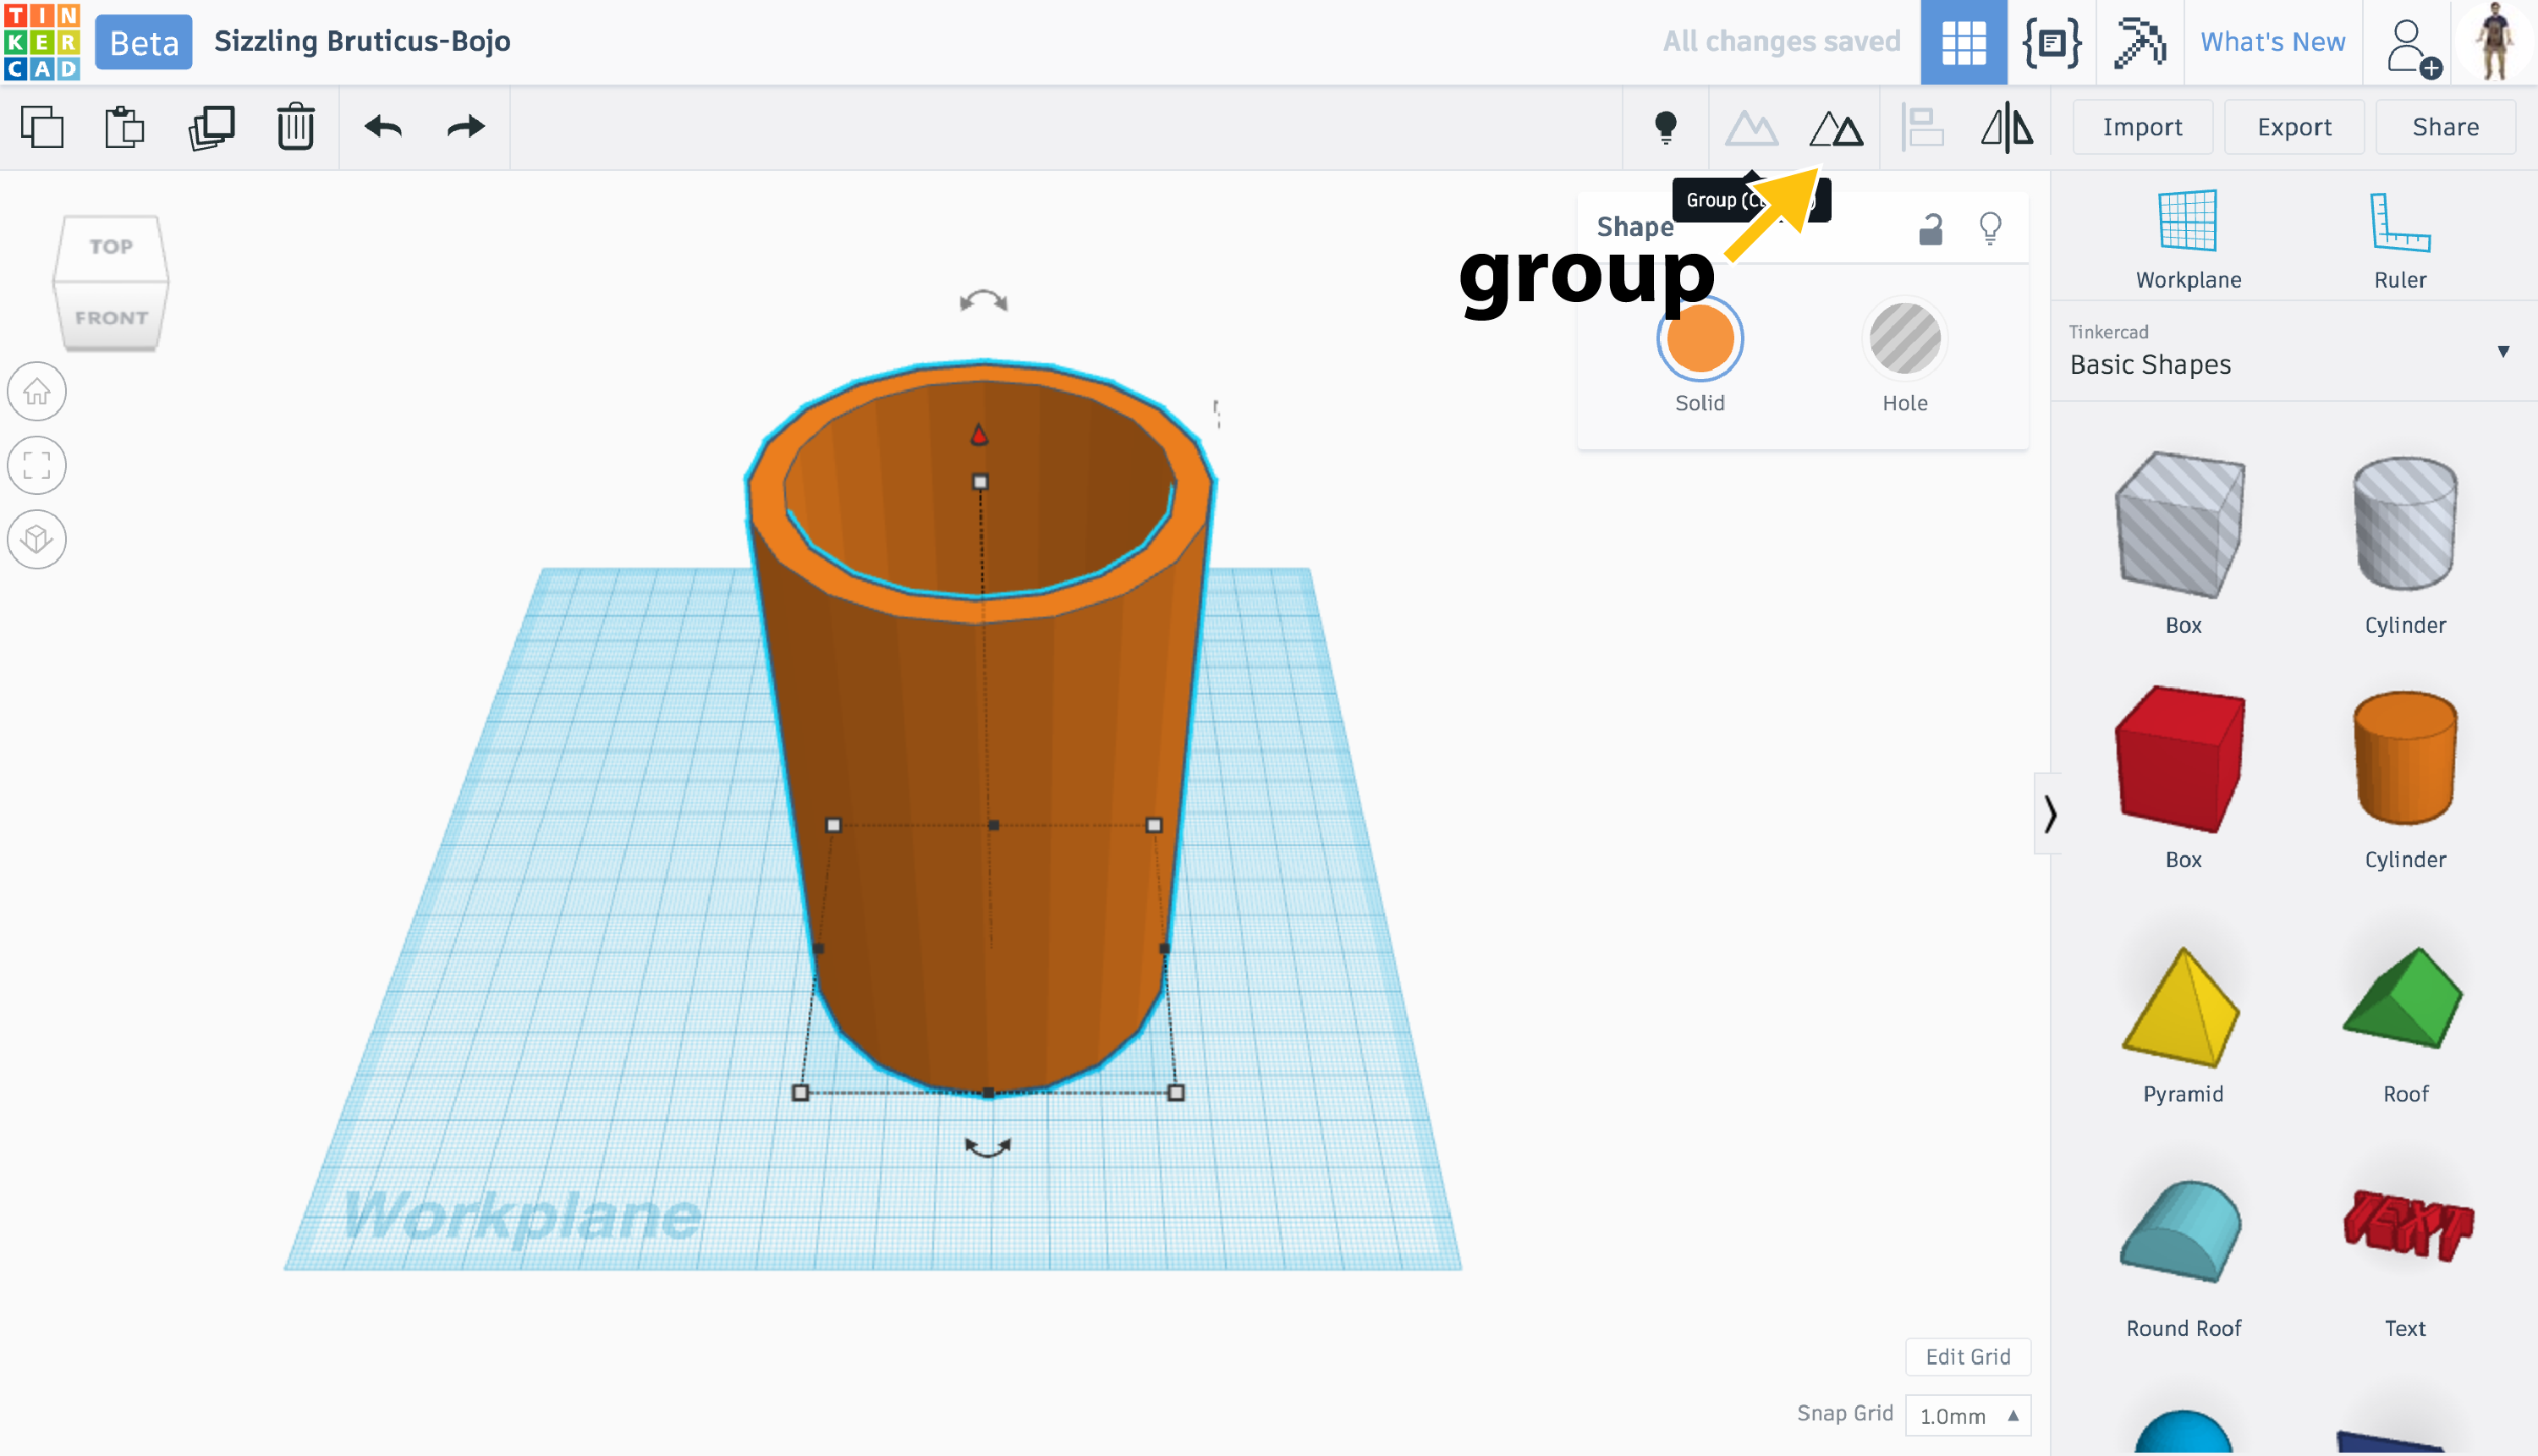Screen dimensions: 2538x1456
Task: Toggle the lock icon in Shape panel
Action: [x=1930, y=230]
